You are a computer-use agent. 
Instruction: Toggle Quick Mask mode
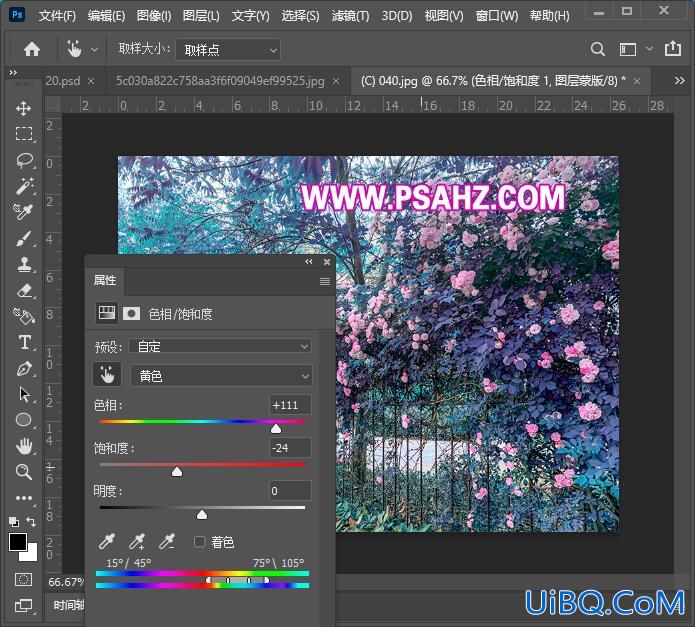pos(23,580)
